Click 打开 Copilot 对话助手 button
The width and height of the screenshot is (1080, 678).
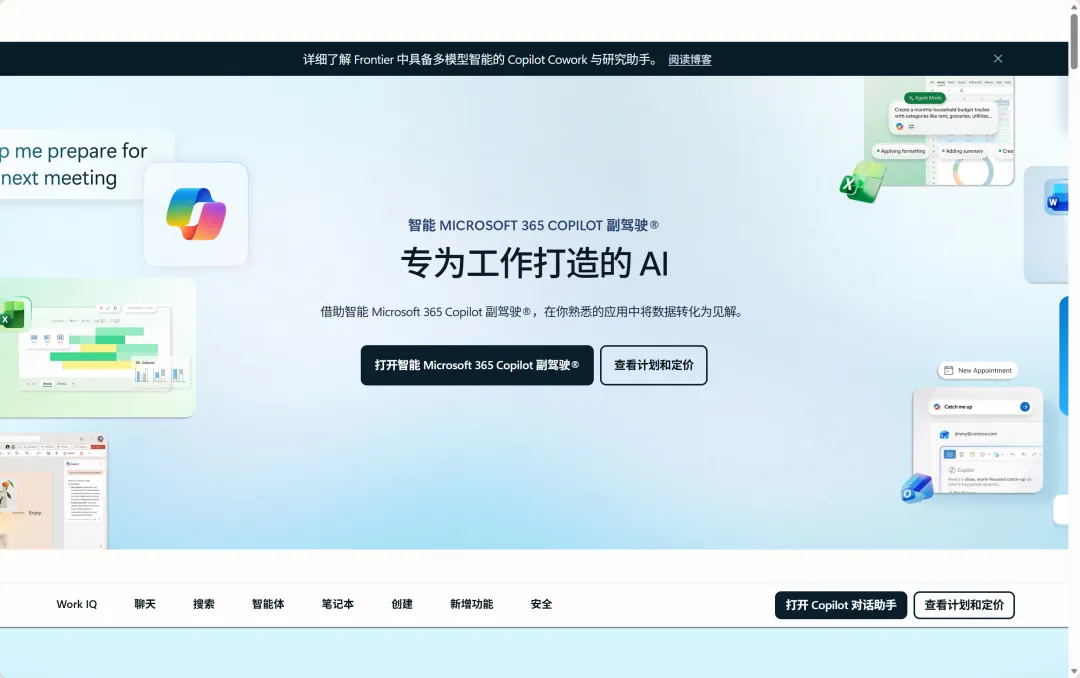tap(840, 605)
